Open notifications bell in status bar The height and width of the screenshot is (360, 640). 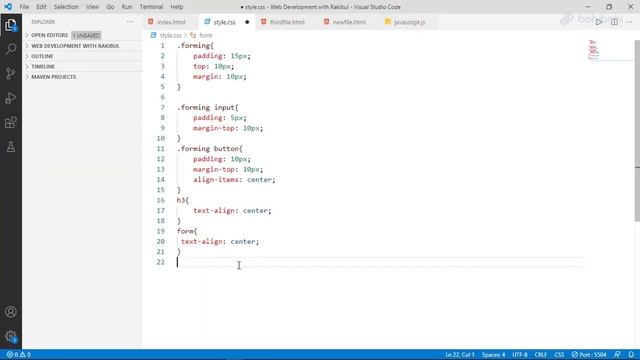pyautogui.click(x=631, y=355)
